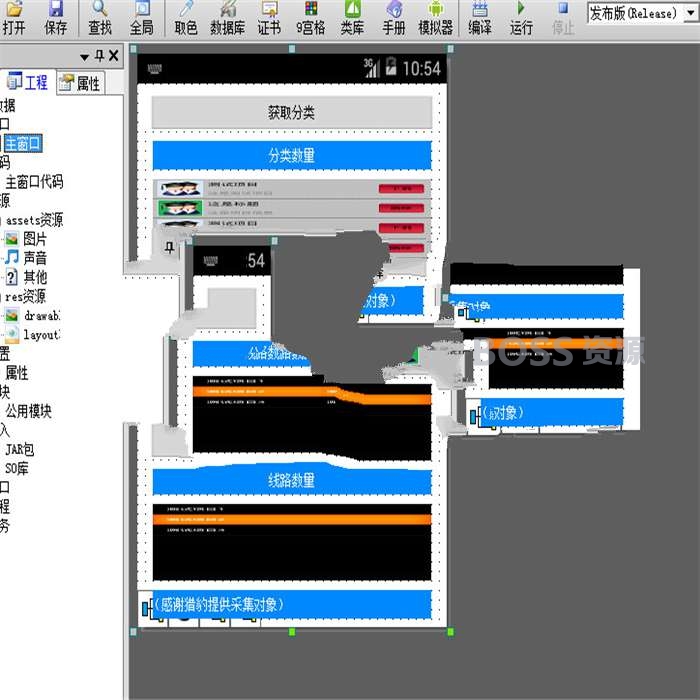Select assets资源 tree node
Screen dimensions: 700x700
point(34,220)
